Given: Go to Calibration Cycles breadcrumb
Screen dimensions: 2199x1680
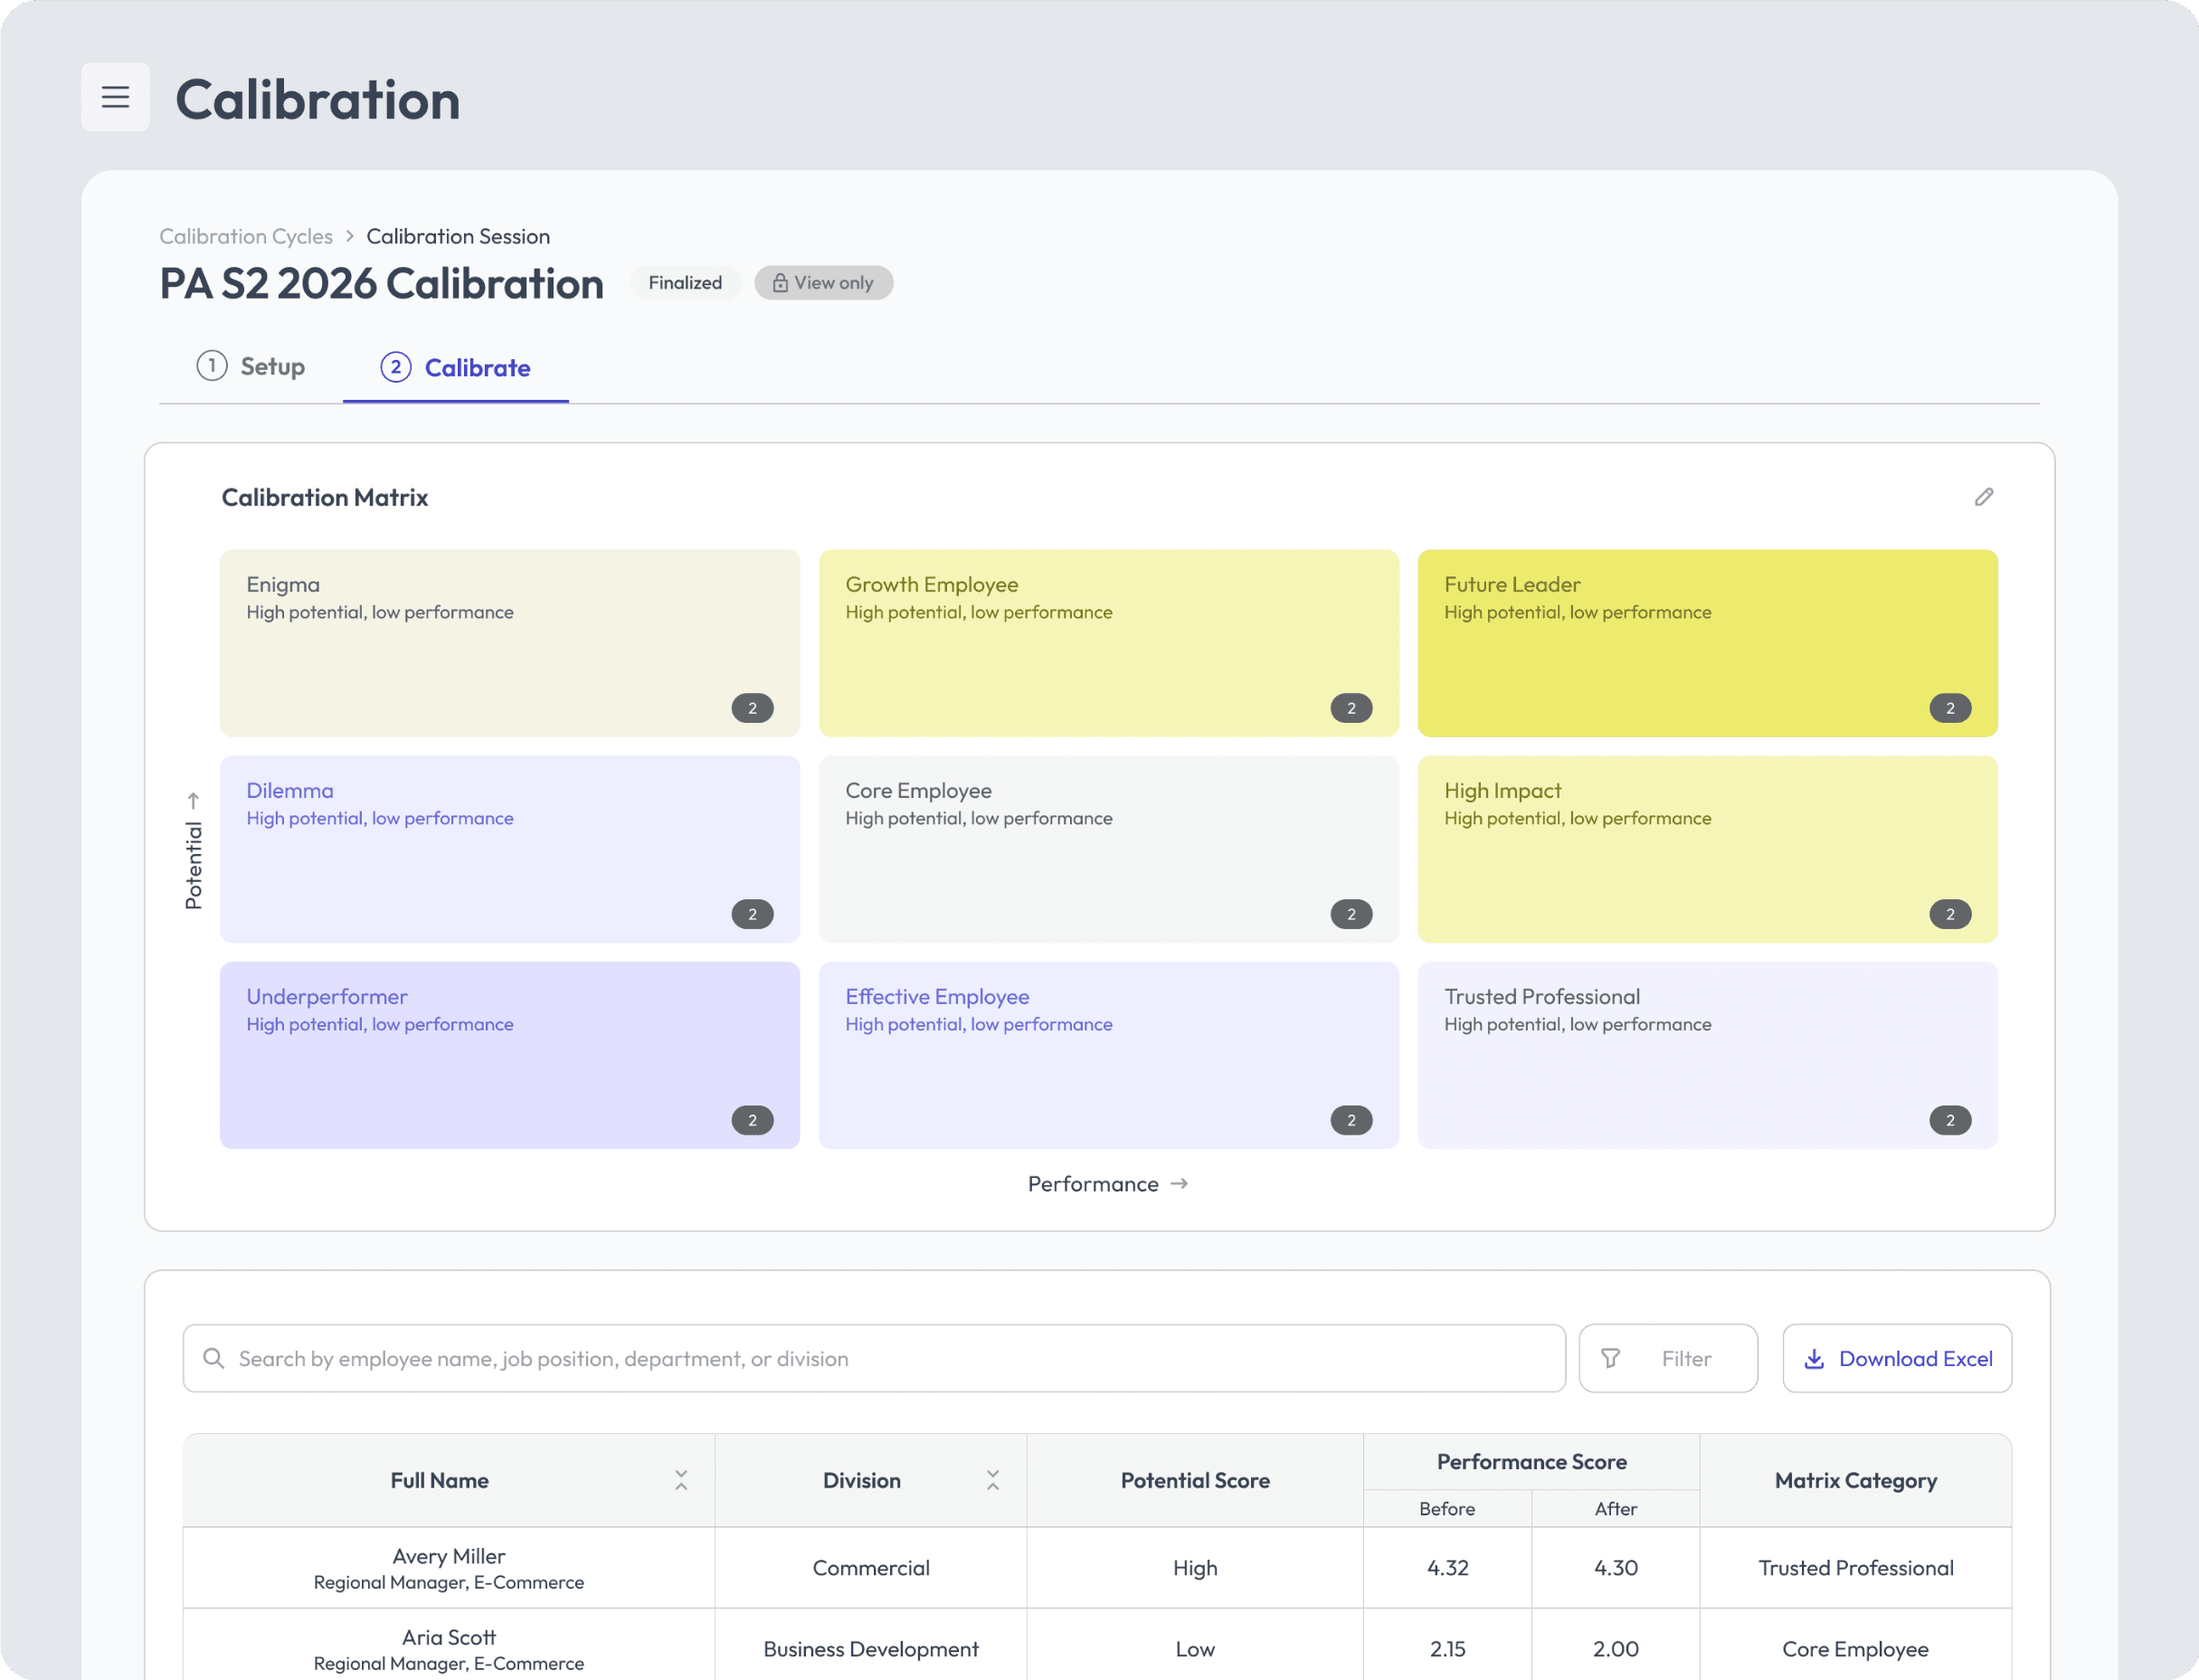Looking at the screenshot, I should (x=246, y=236).
